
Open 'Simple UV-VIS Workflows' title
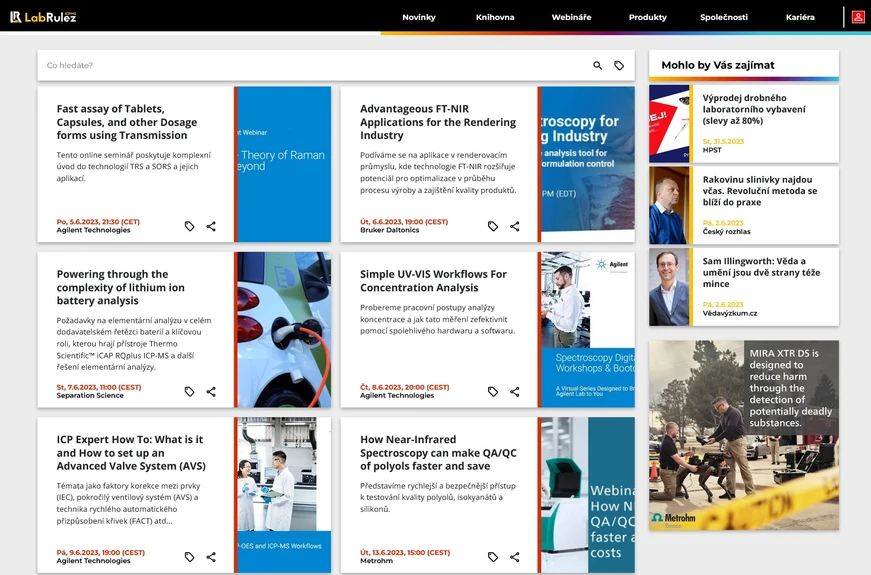coord(433,281)
